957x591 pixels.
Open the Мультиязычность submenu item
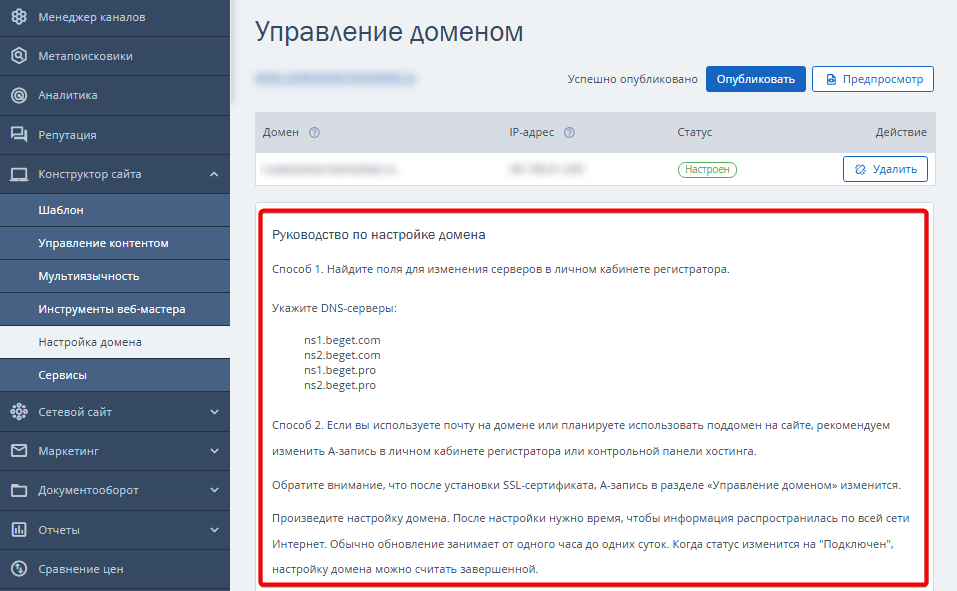click(x=115, y=276)
